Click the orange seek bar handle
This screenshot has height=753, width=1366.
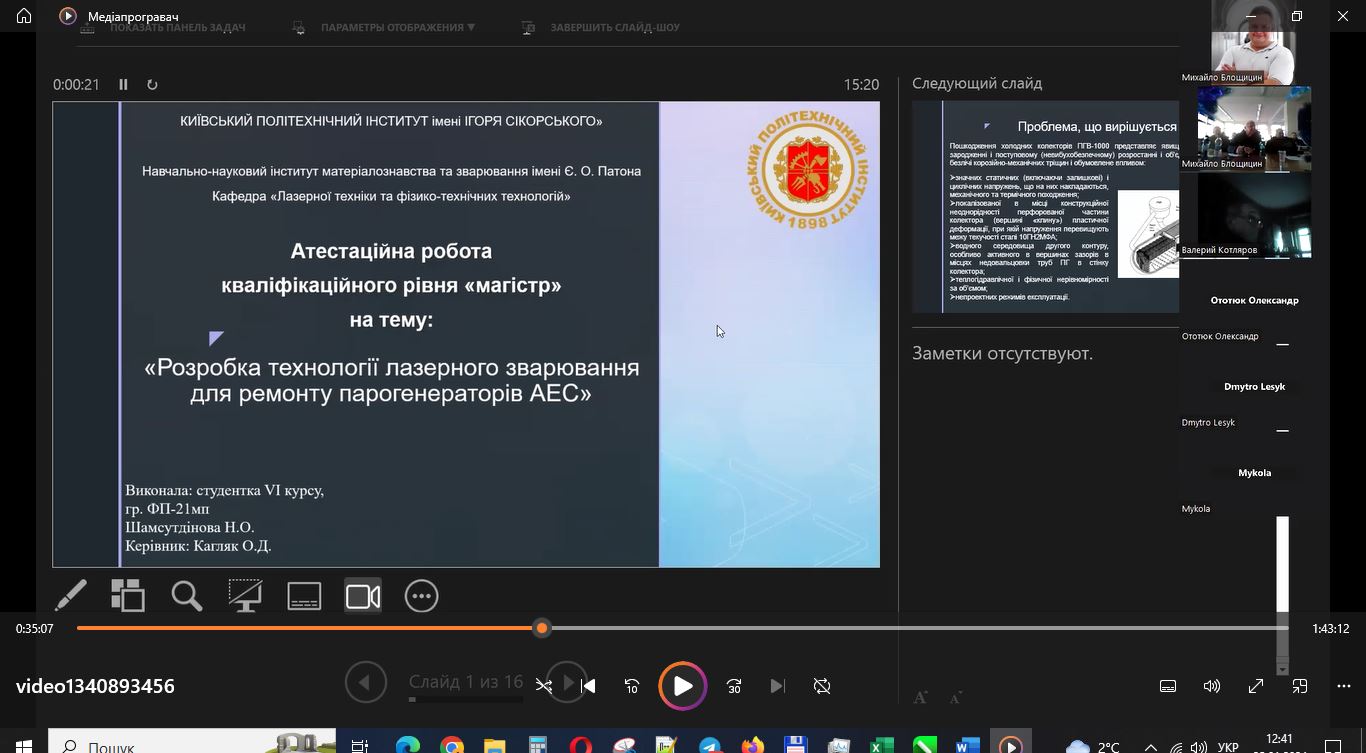542,628
